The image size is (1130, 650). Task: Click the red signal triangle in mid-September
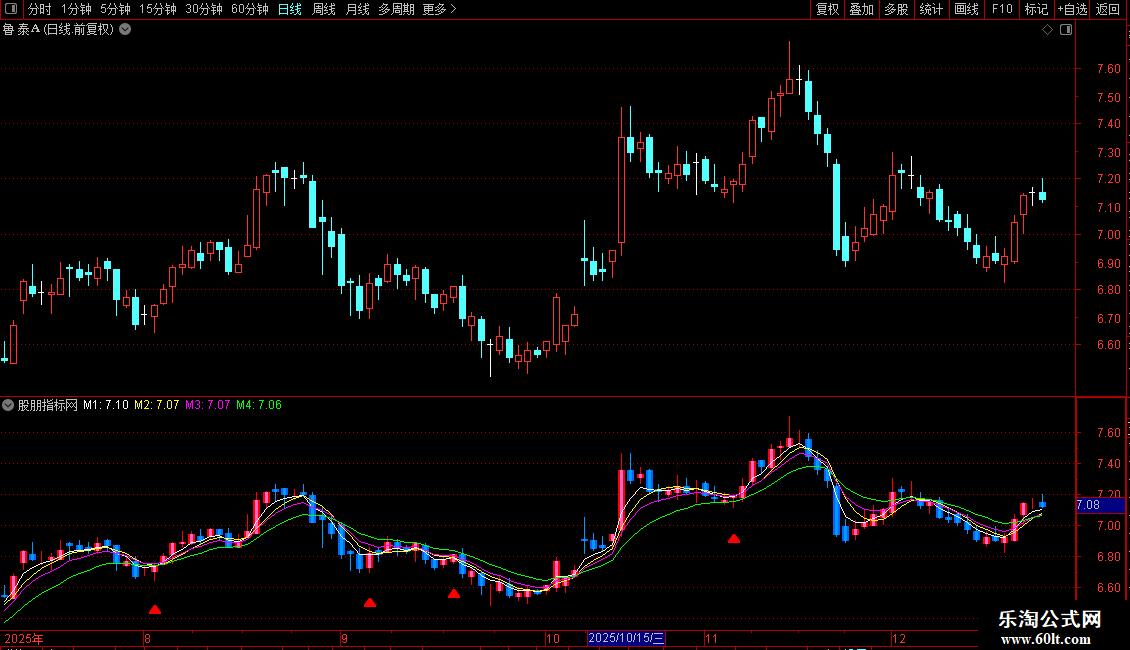click(453, 594)
